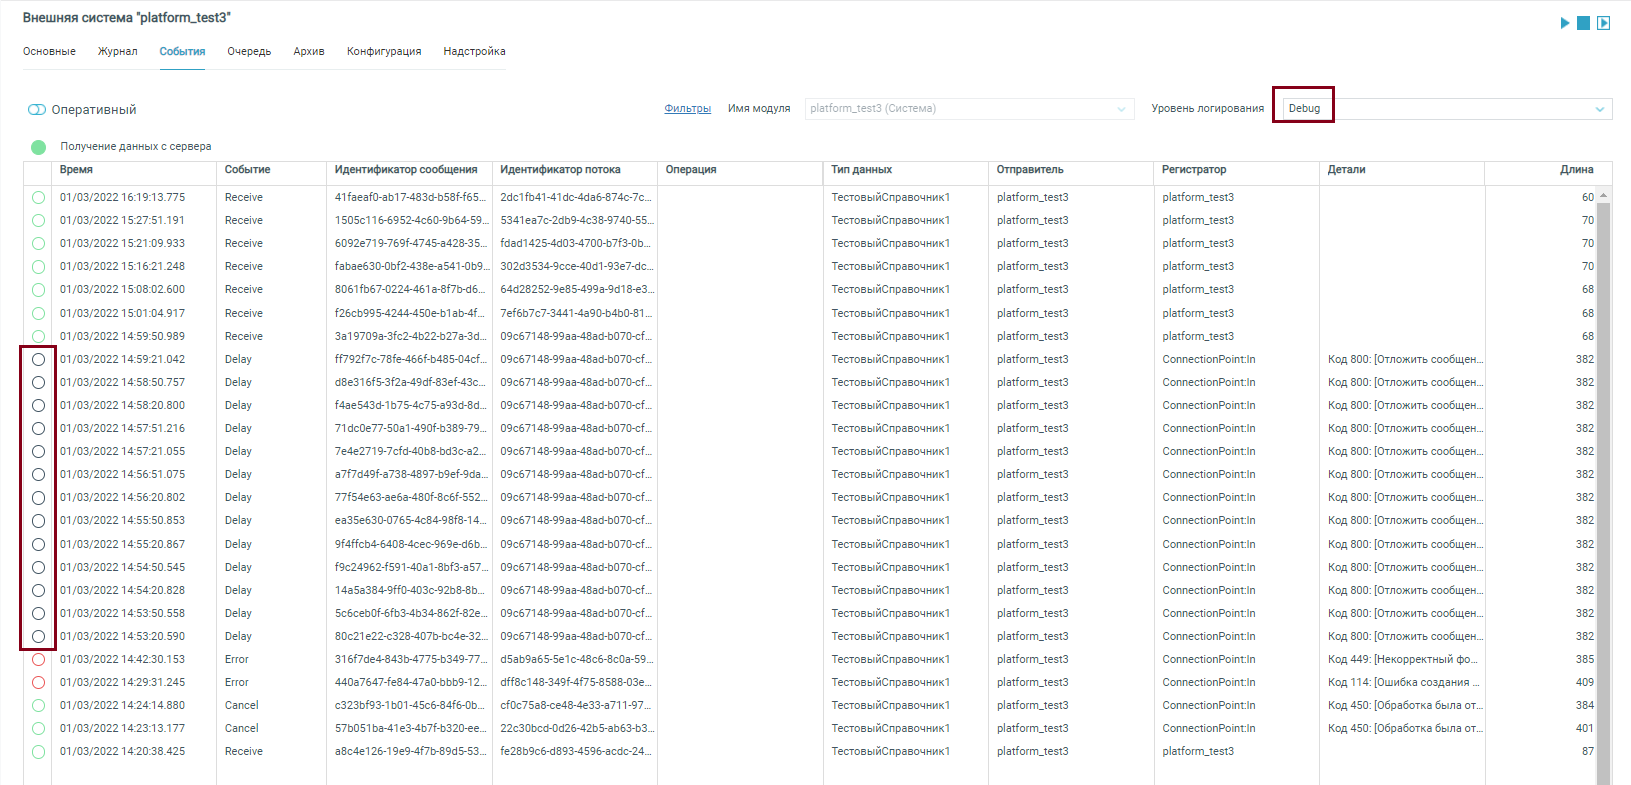Image resolution: width=1631 pixels, height=785 pixels.
Task: Select the status circle for row 15:27:51.191
Action: pos(38,221)
